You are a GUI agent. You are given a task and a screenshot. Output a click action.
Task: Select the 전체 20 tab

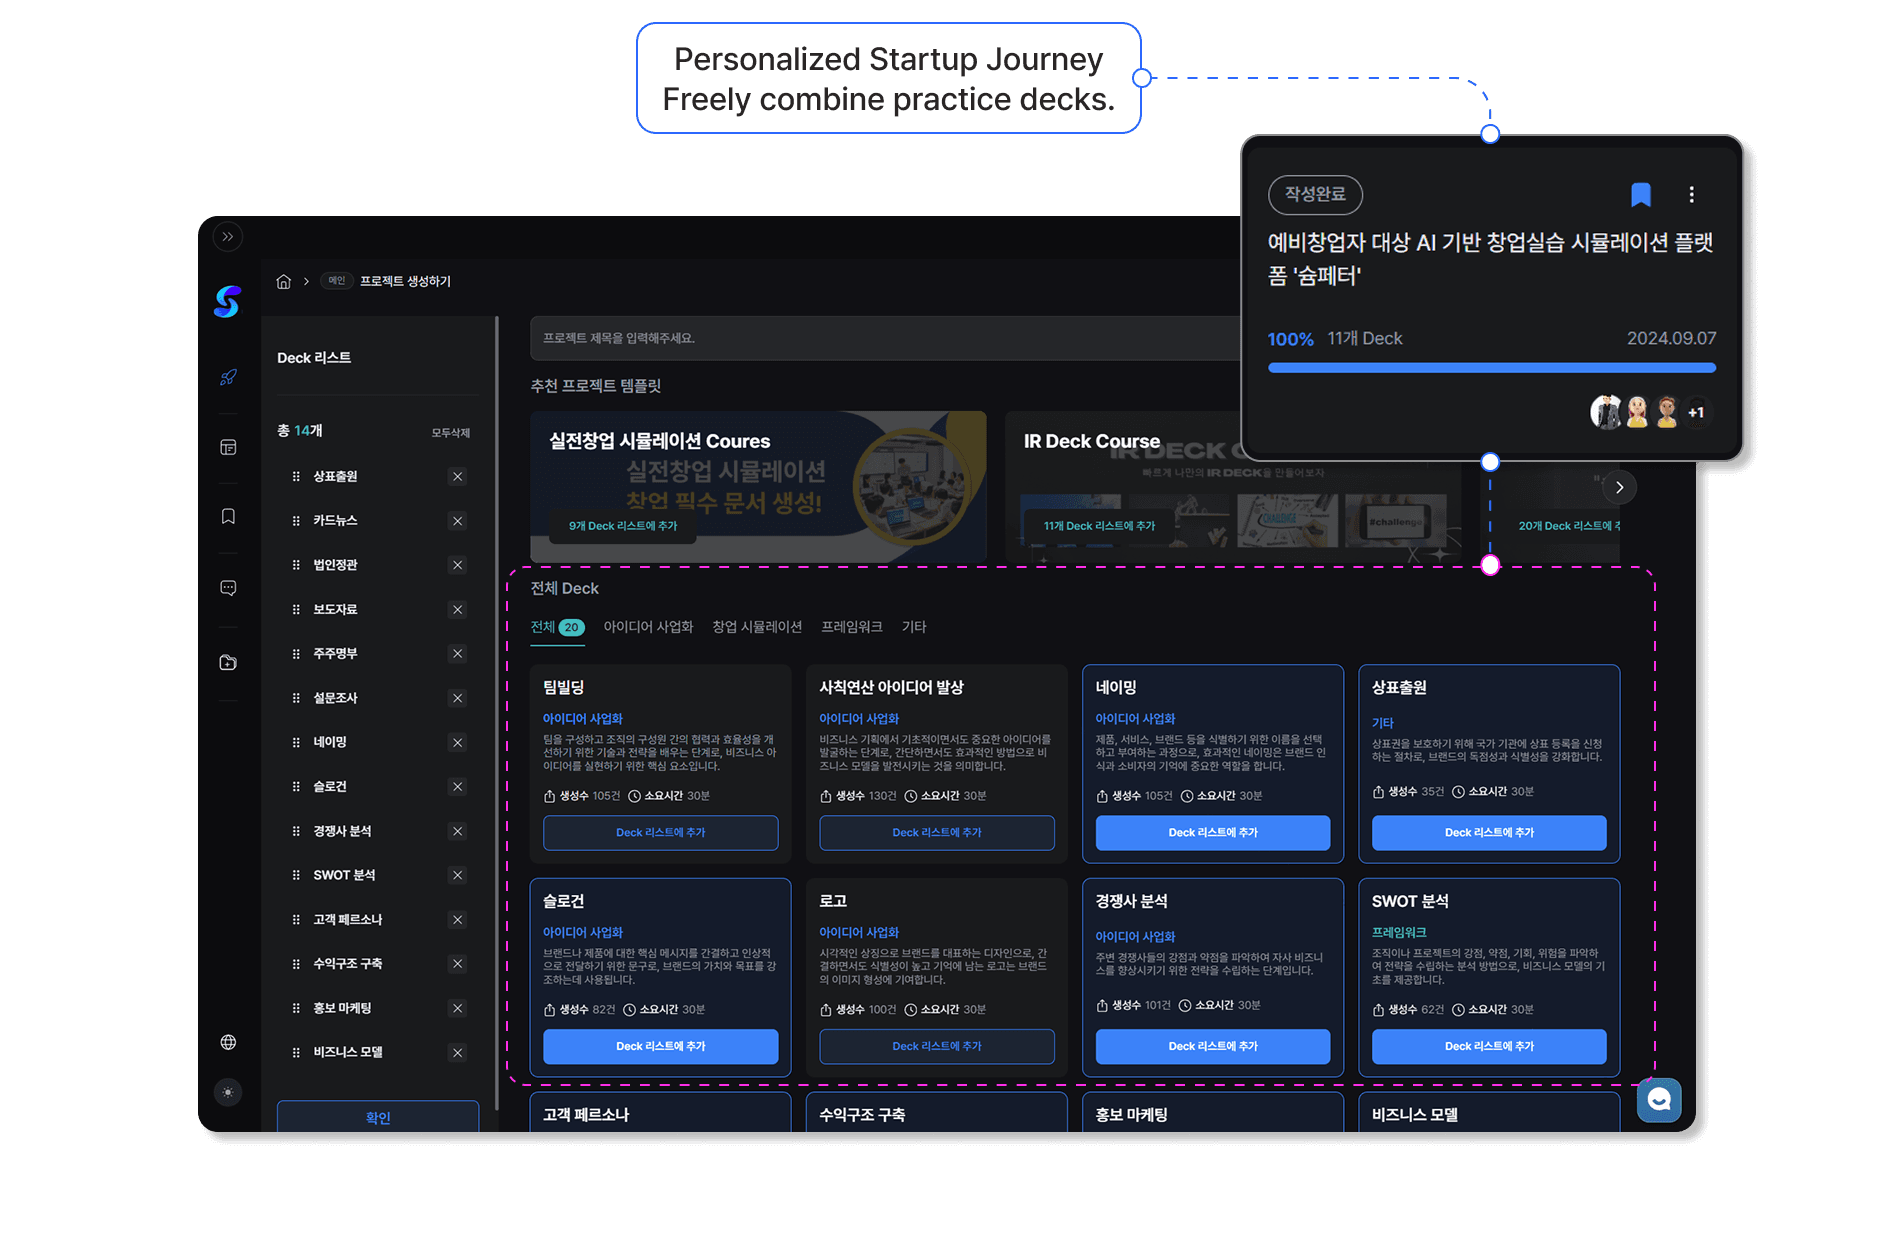point(557,627)
